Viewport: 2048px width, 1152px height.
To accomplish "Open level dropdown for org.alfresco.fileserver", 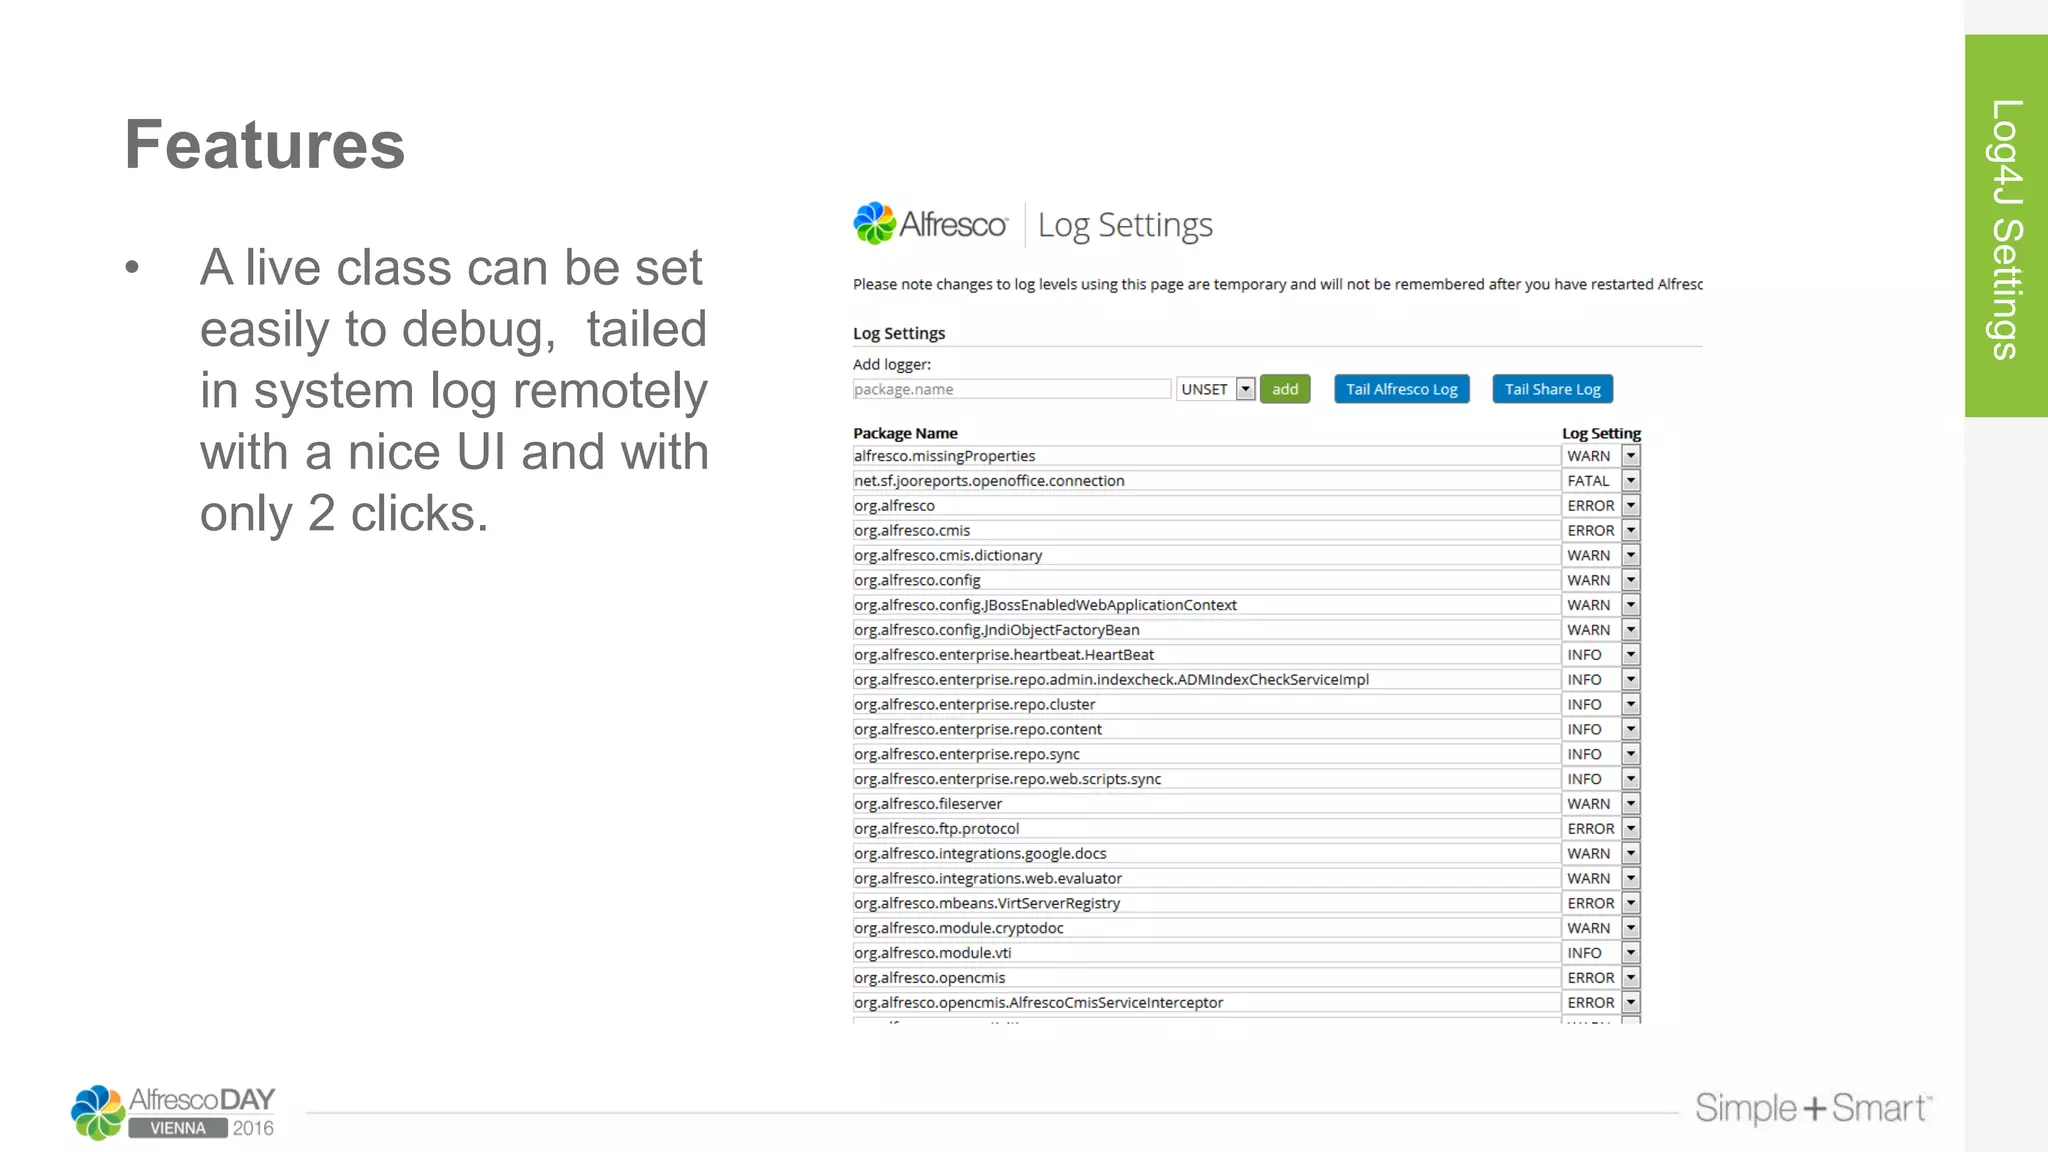I will click(x=1601, y=804).
